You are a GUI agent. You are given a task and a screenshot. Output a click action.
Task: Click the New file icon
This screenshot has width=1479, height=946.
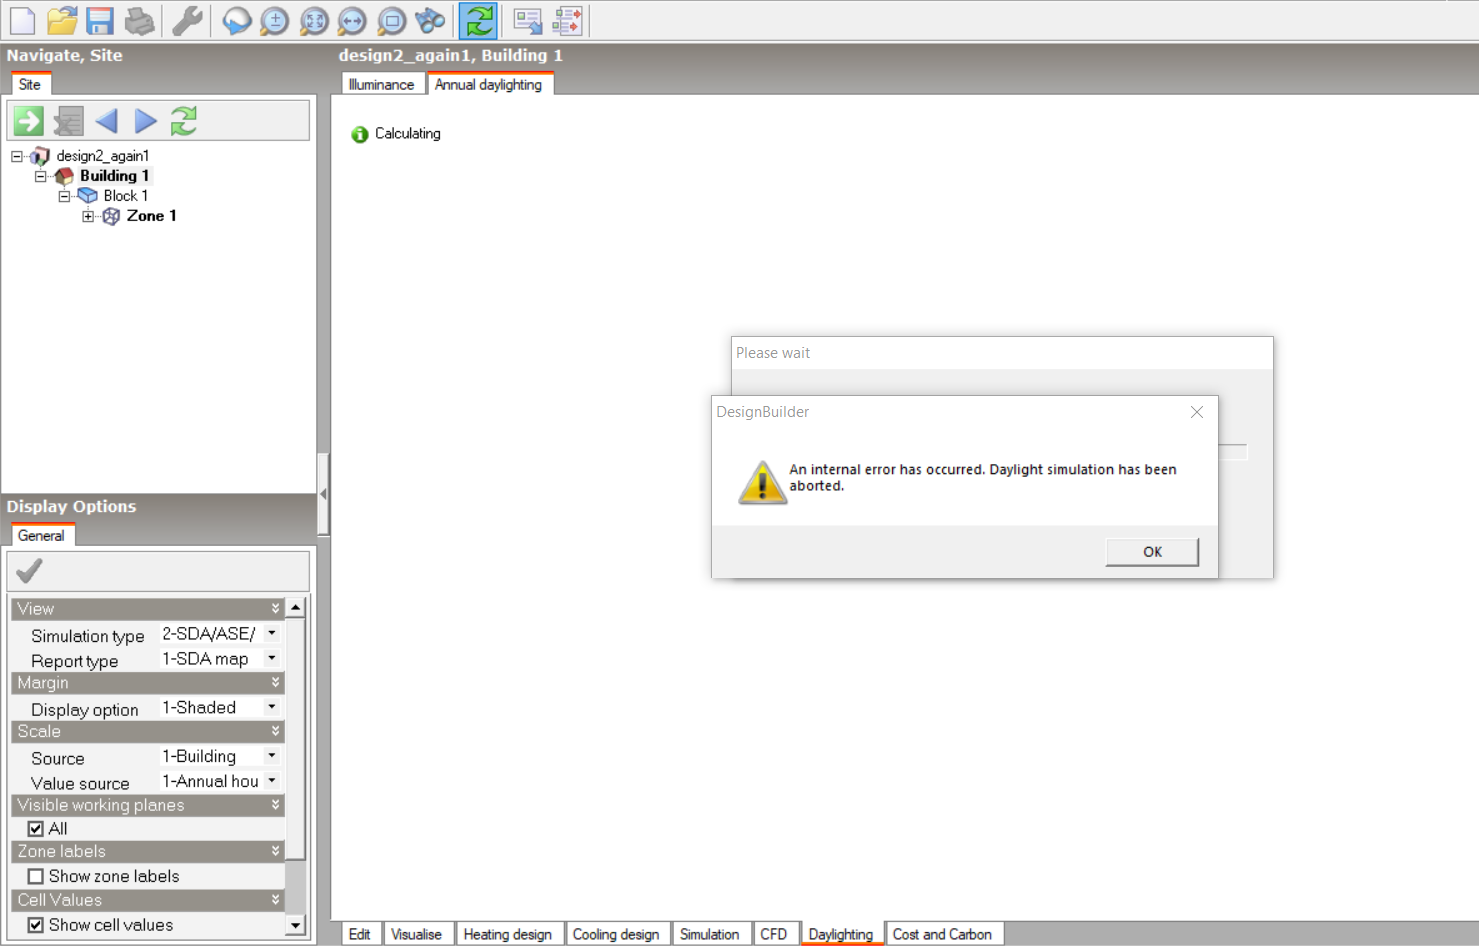(22, 20)
